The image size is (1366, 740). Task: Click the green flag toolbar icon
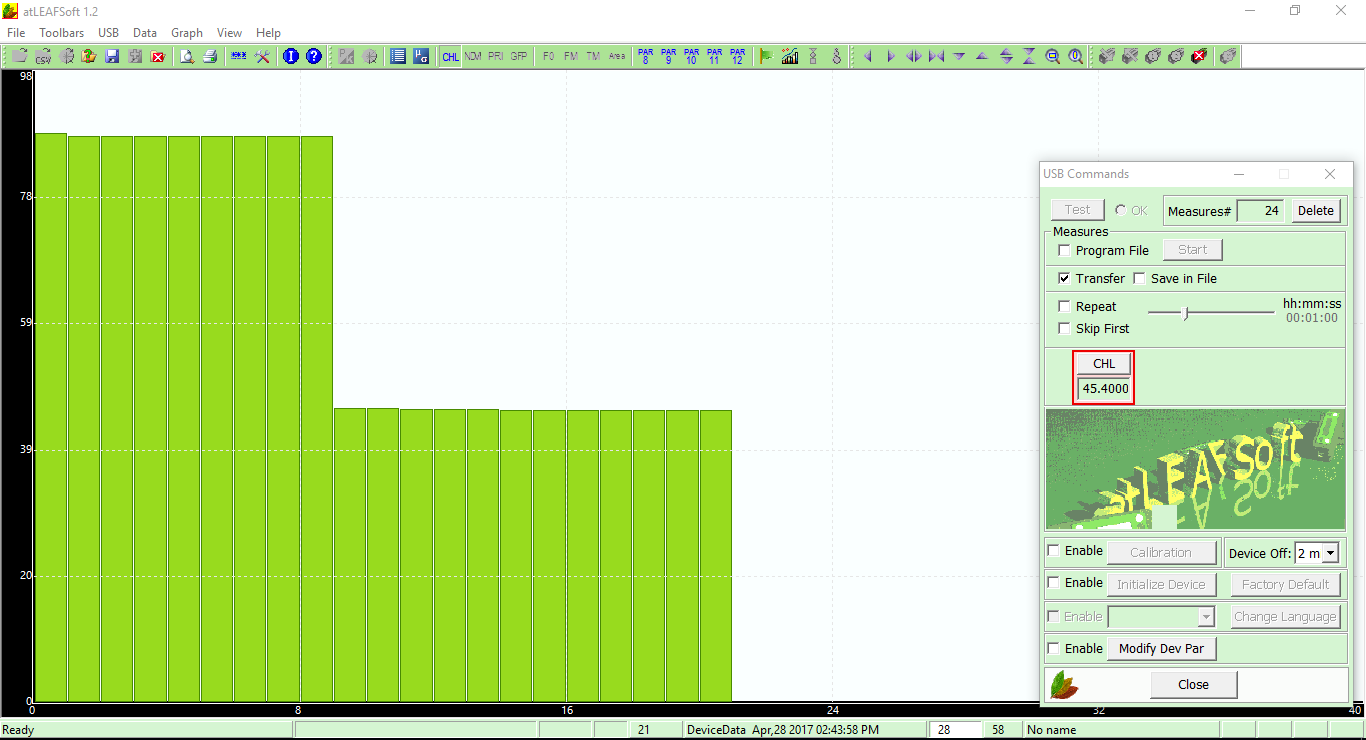766,57
